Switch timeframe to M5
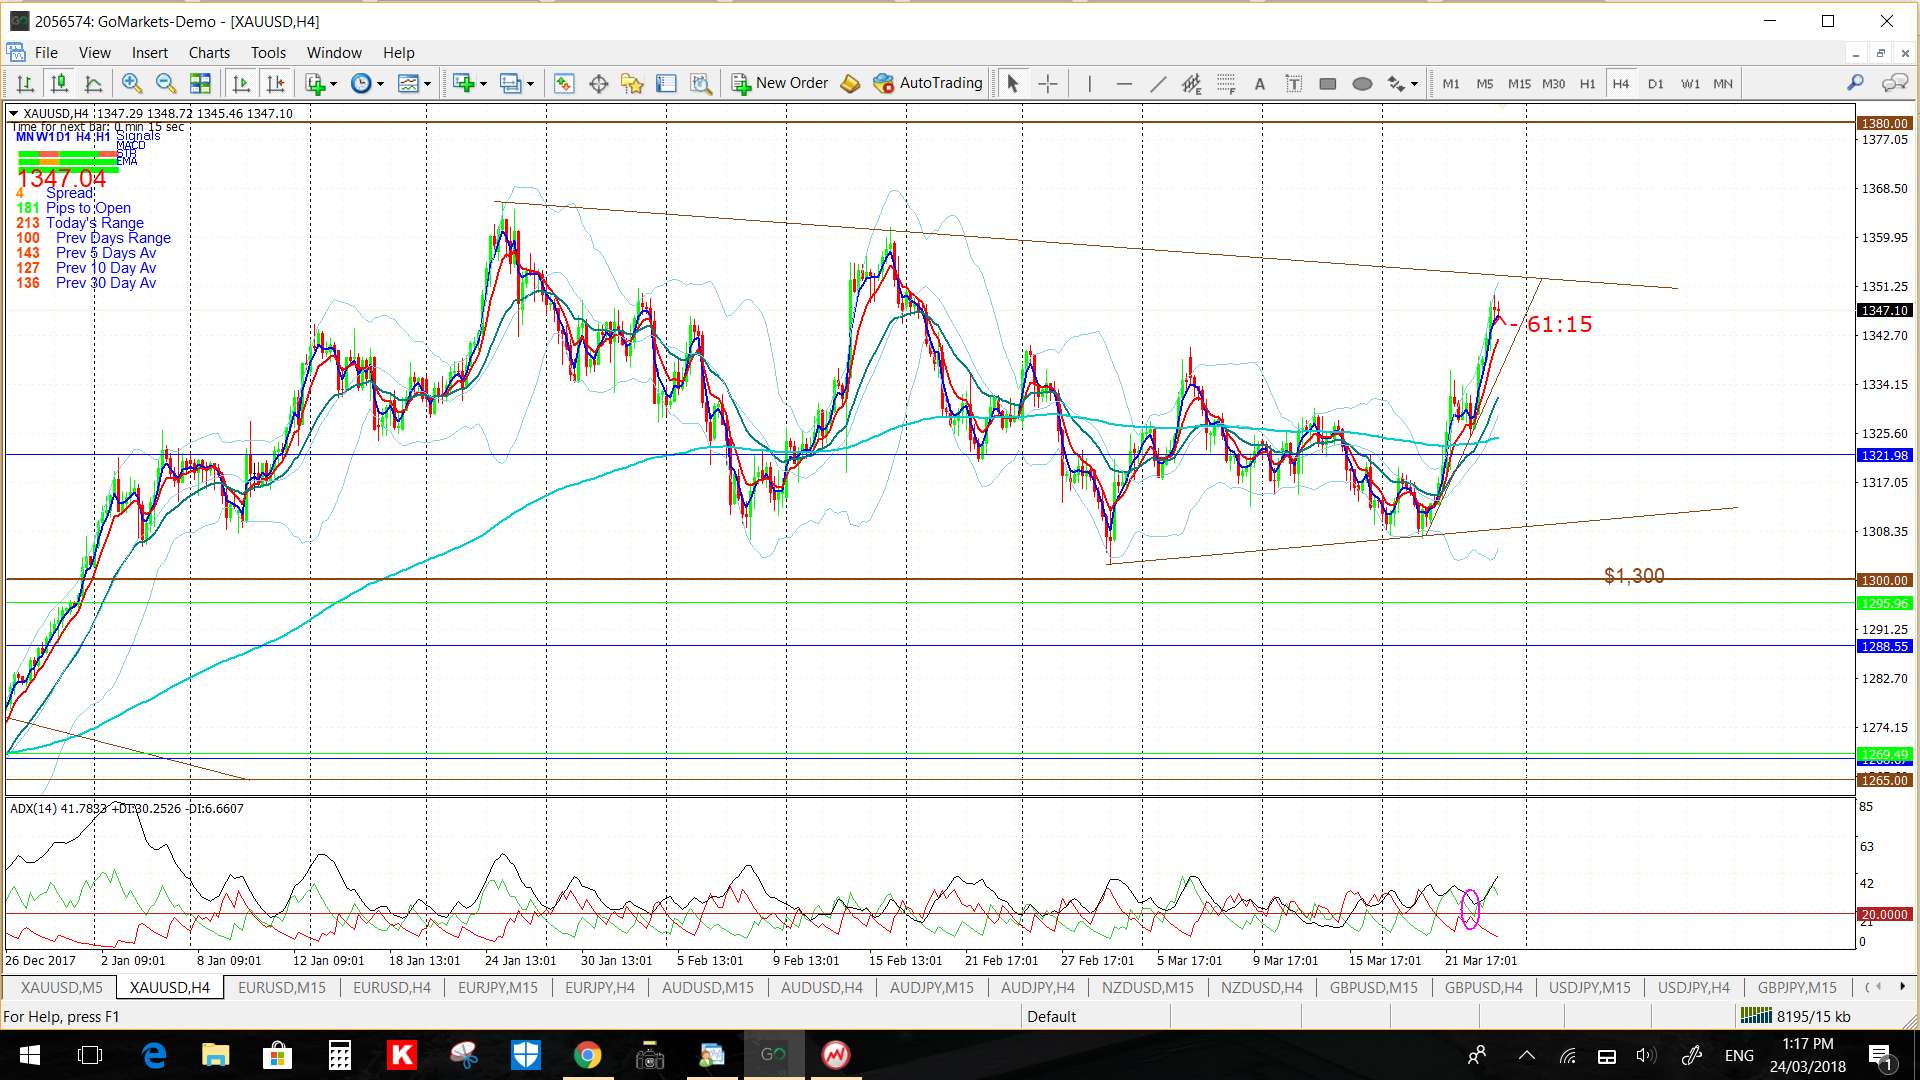Screen dimensions: 1920x1080 coord(1485,84)
